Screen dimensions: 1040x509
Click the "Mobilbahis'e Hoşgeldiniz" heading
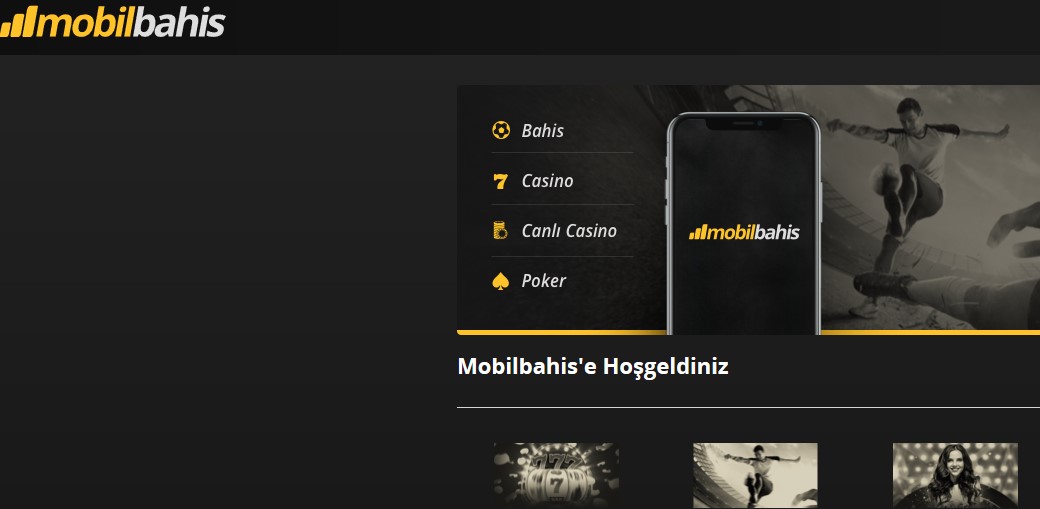click(x=593, y=366)
